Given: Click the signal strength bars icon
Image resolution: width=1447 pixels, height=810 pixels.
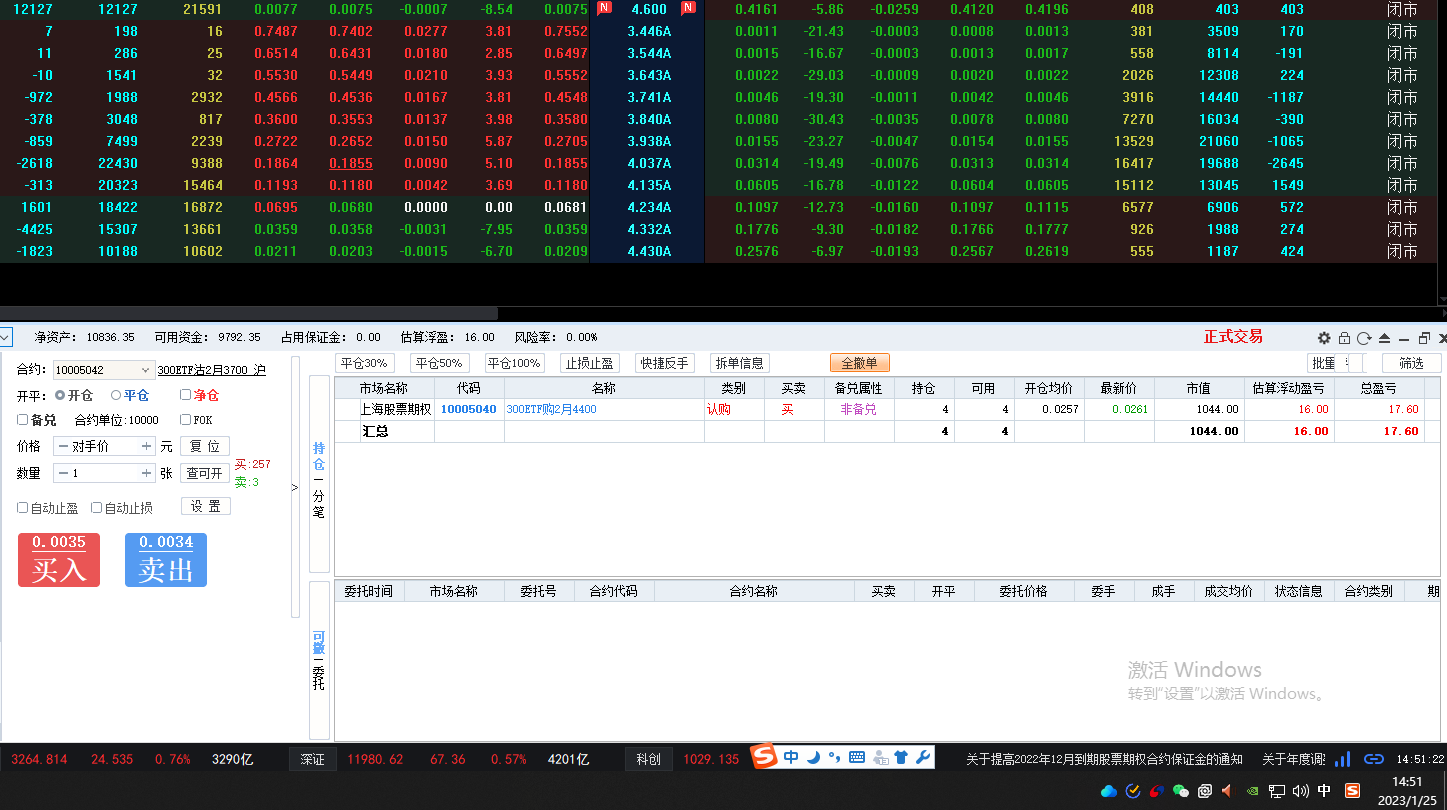Looking at the screenshot, I should pyautogui.click(x=1343, y=759).
